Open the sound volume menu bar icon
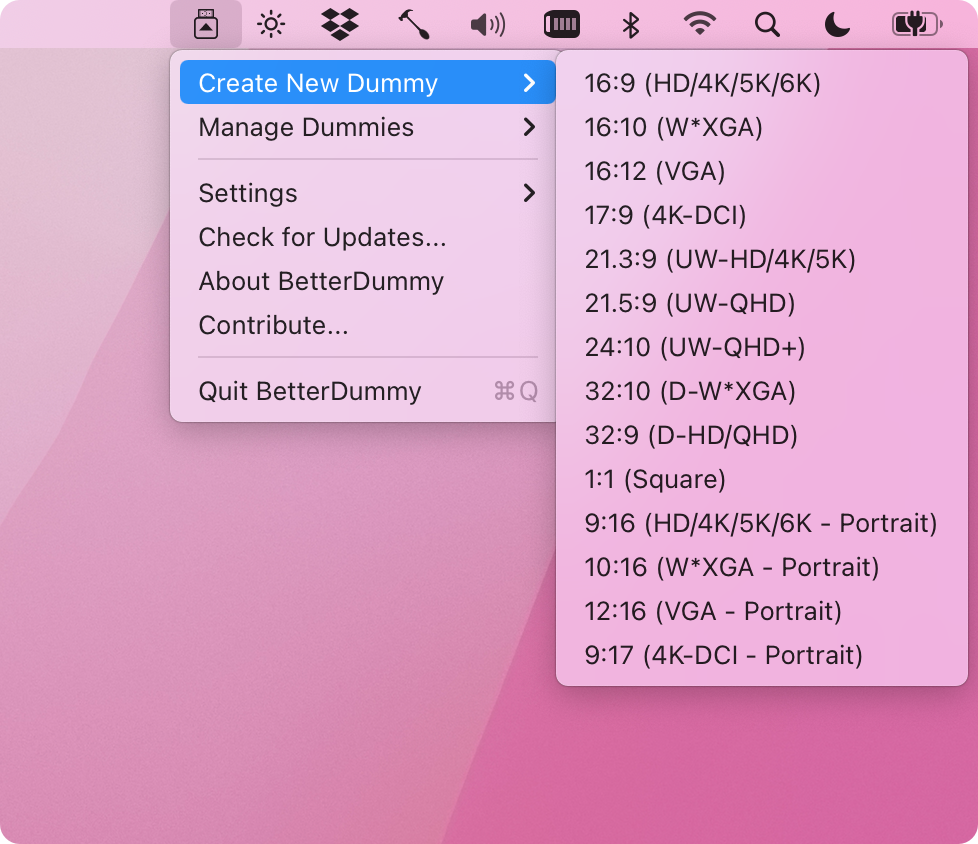This screenshot has height=844, width=978. [x=487, y=25]
